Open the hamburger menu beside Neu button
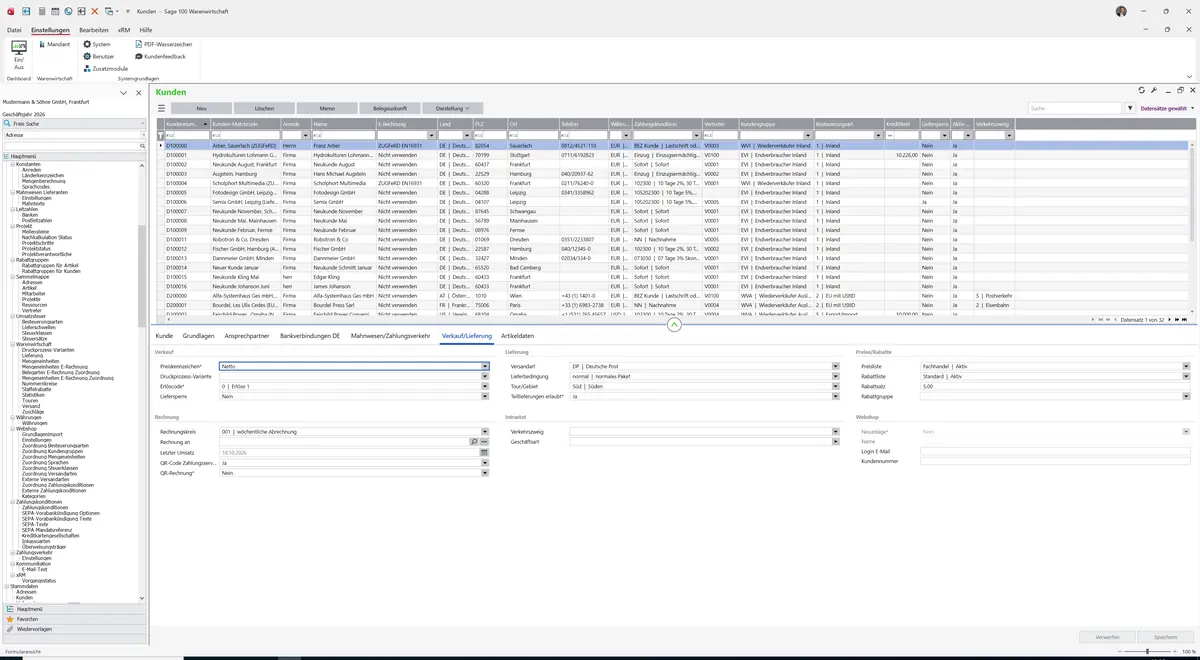This screenshot has height=660, width=1200. [161, 108]
